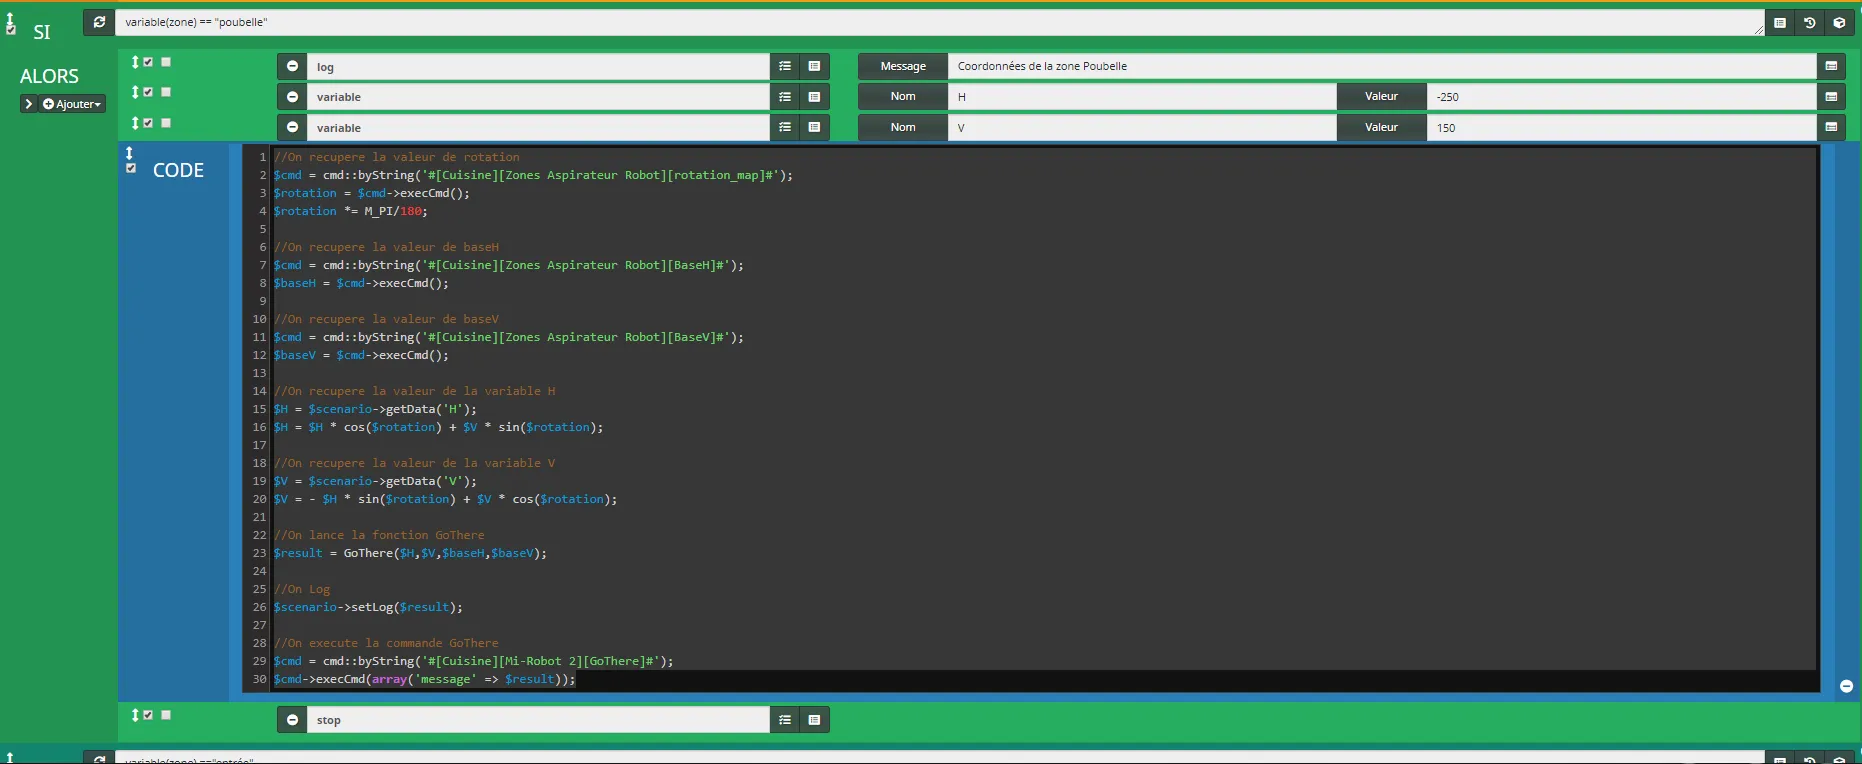Click the history clock icon for the condition
The width and height of the screenshot is (1862, 764).
pos(1809,22)
